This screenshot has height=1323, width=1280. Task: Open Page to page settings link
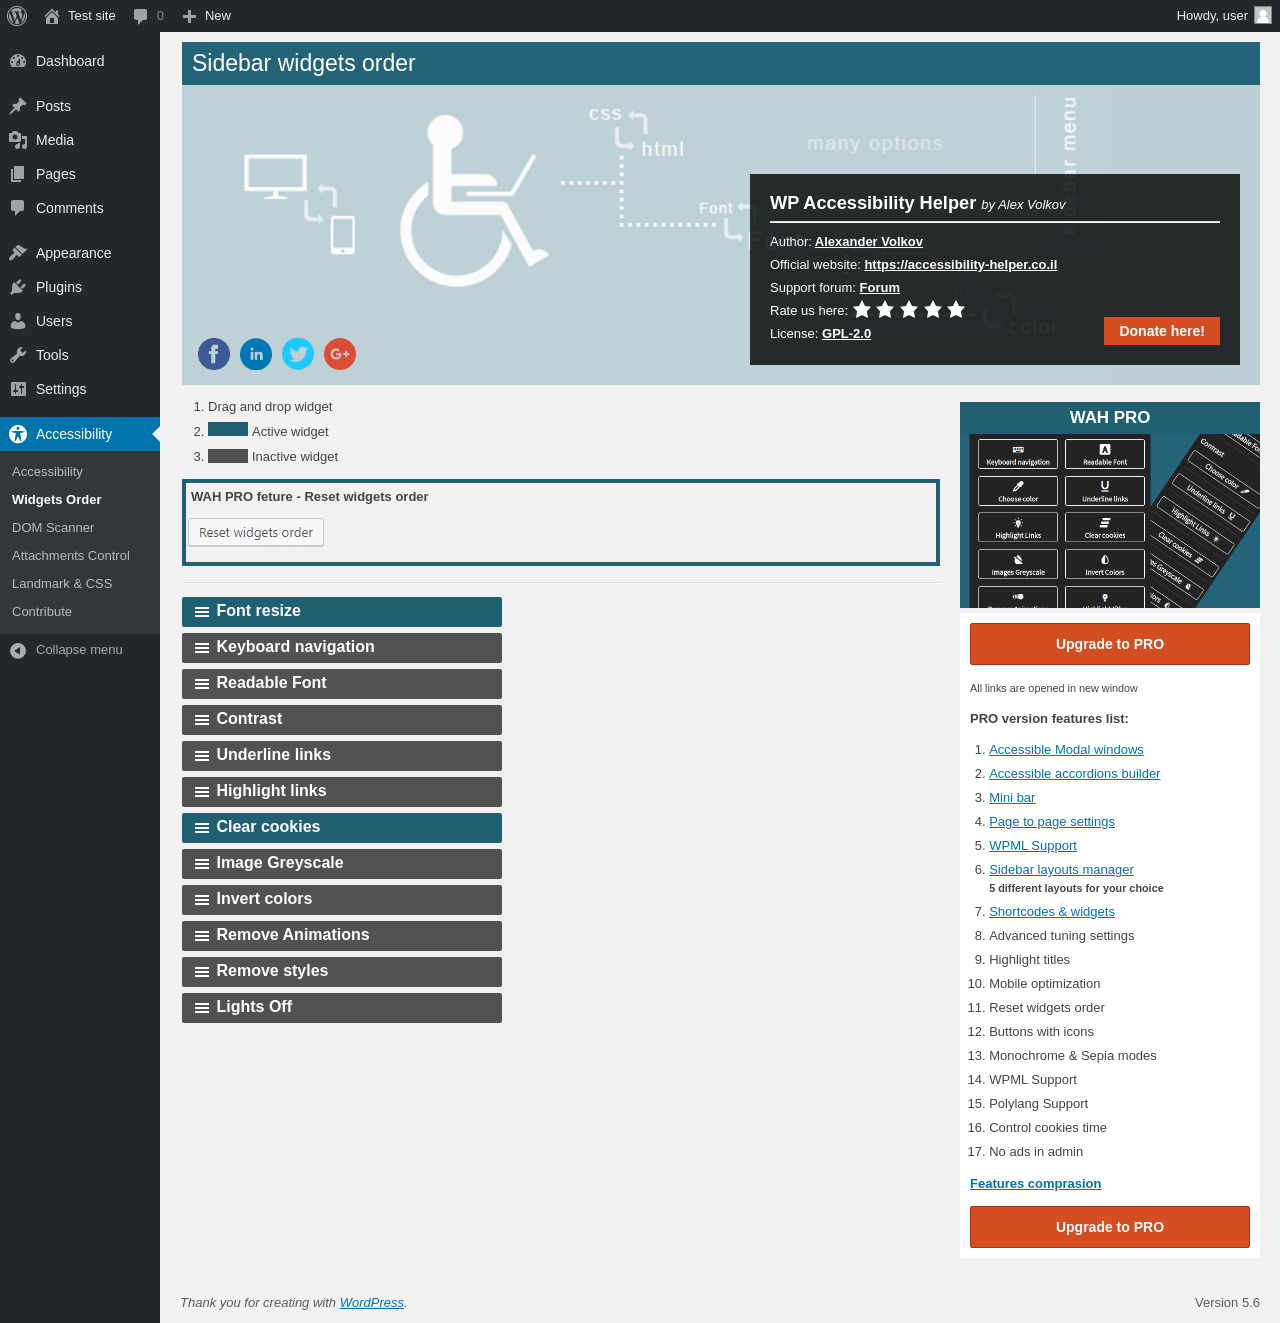coord(1052,822)
